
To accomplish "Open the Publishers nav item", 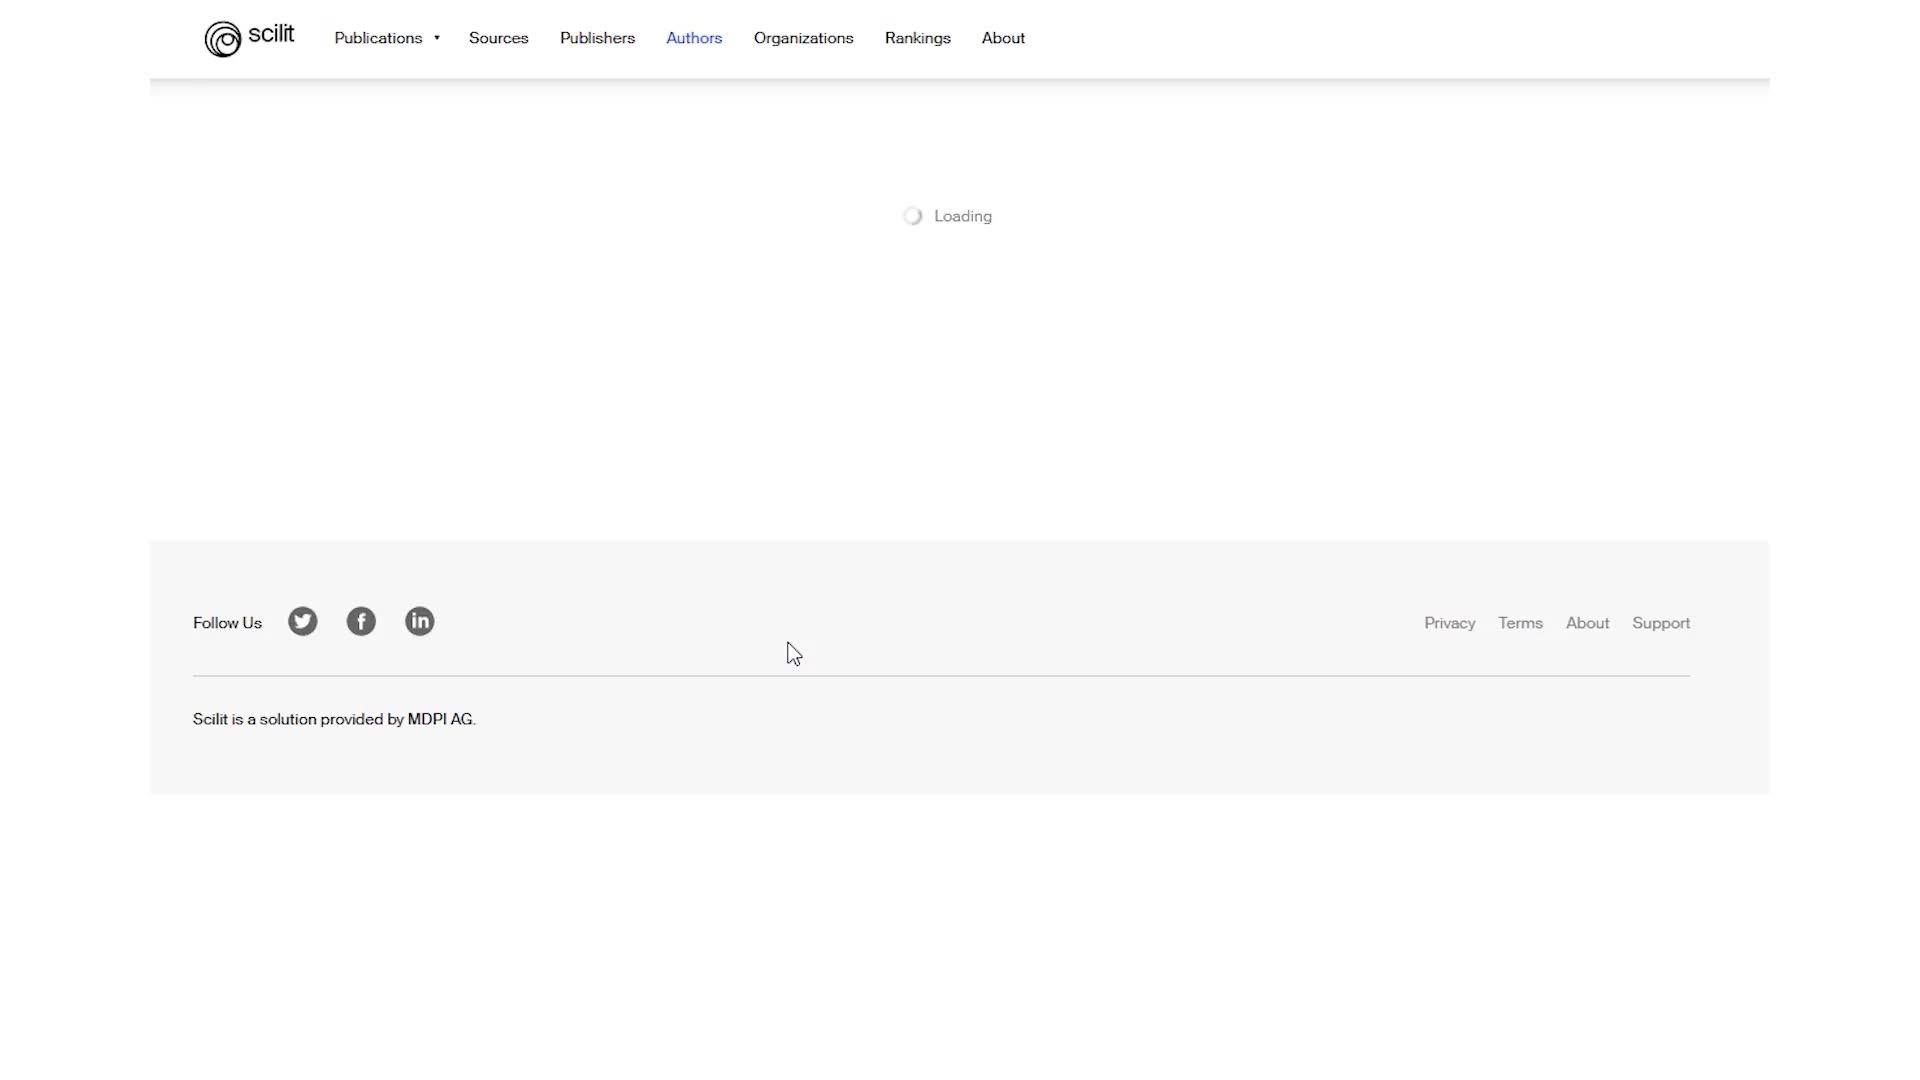I will click(597, 38).
